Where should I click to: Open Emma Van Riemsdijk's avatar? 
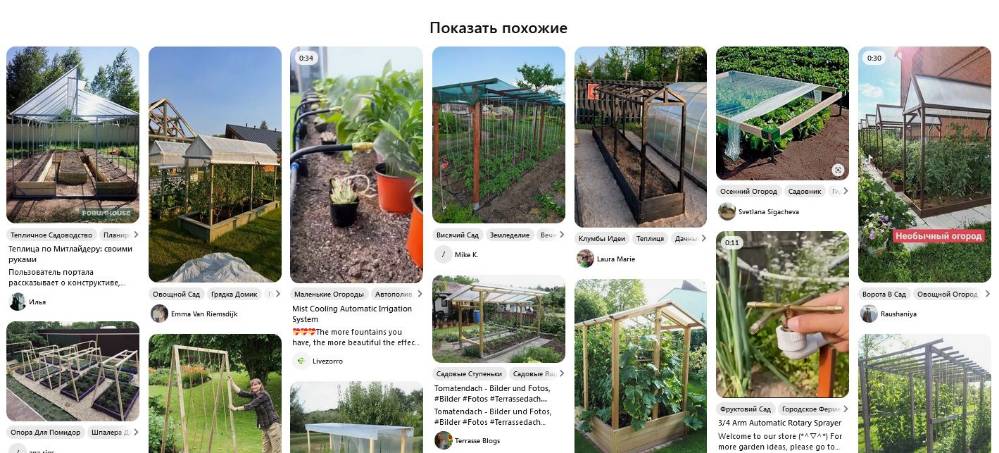(159, 313)
